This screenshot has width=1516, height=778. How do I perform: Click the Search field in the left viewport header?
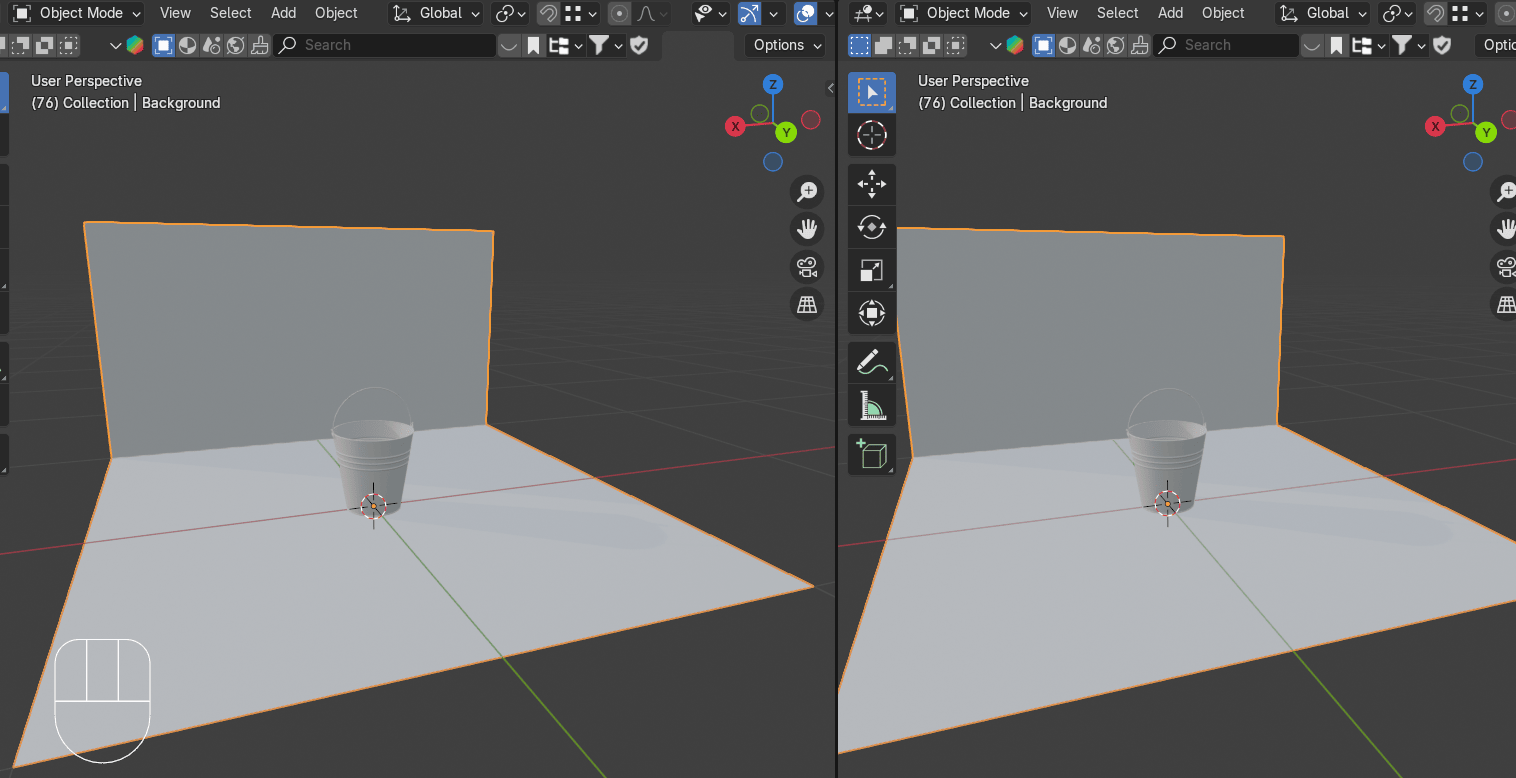[x=385, y=45]
